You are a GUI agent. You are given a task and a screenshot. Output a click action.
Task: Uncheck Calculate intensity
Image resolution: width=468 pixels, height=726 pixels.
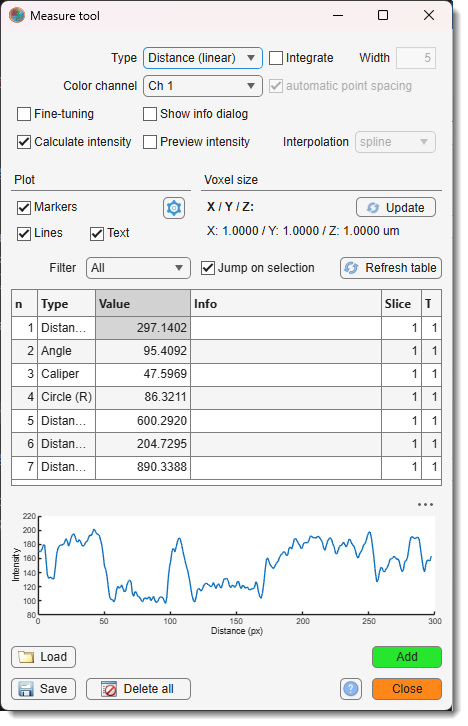(24, 142)
